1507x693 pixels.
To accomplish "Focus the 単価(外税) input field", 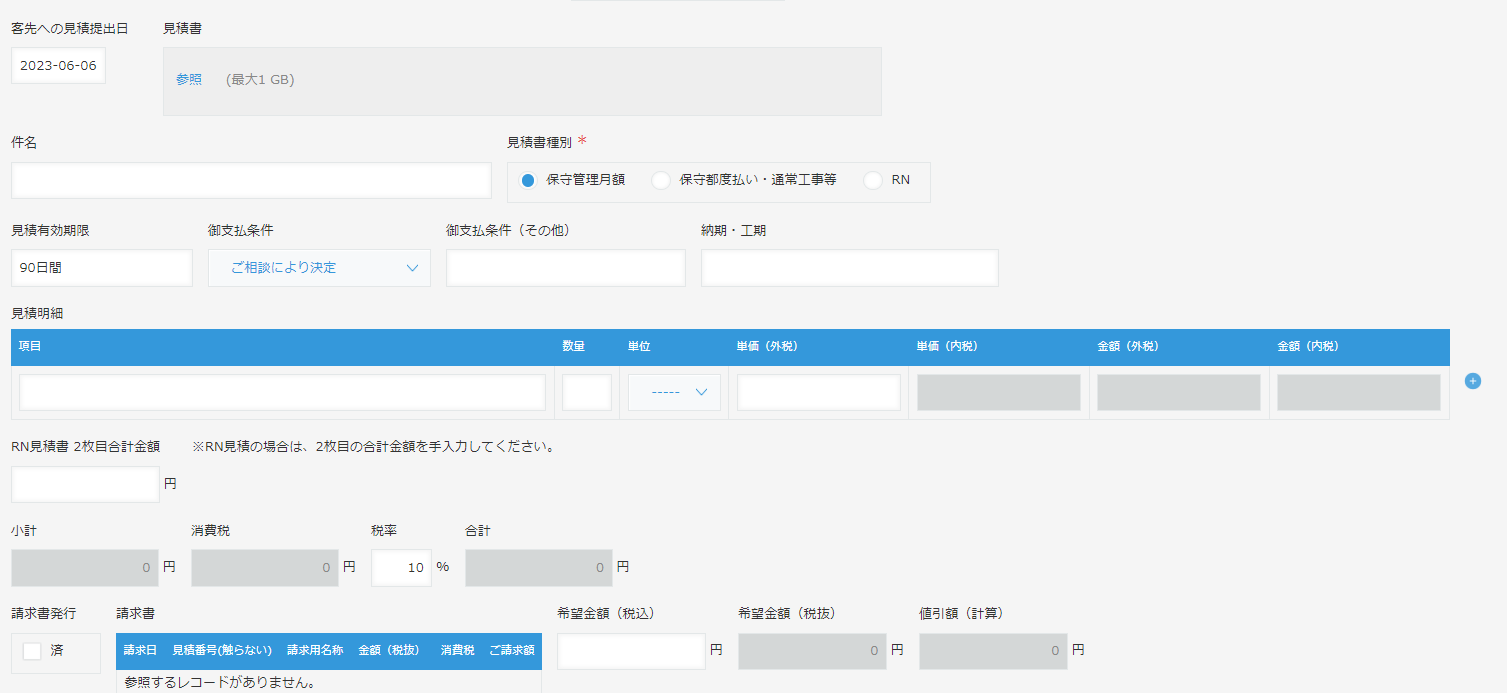I will point(818,392).
